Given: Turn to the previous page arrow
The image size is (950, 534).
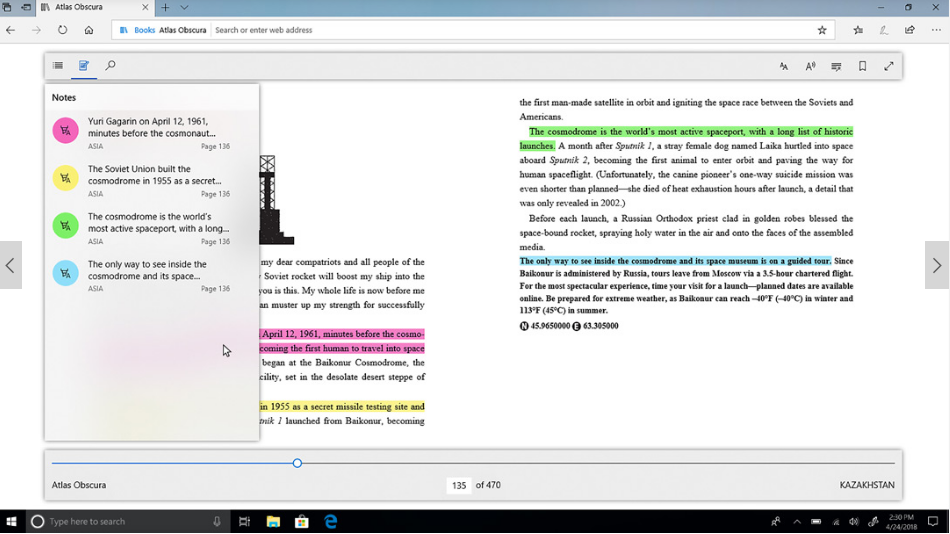Looking at the screenshot, I should (x=10, y=265).
